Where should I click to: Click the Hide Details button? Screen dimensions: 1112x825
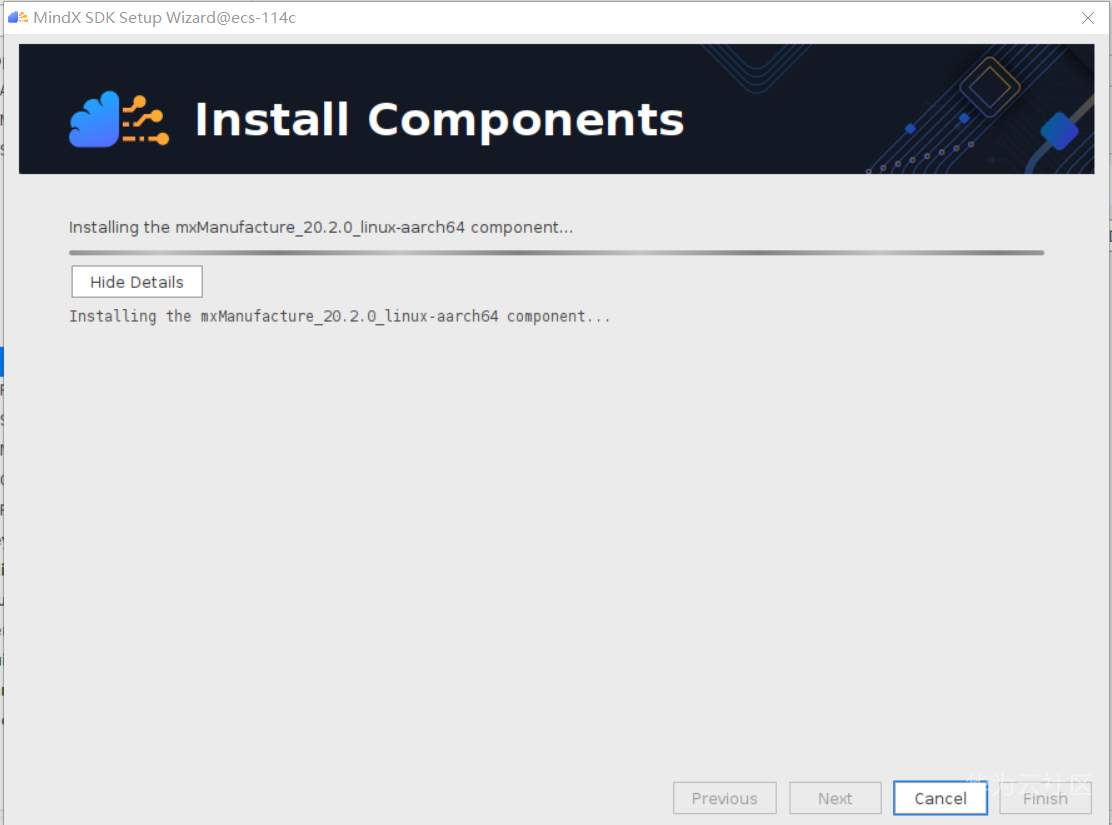point(137,282)
